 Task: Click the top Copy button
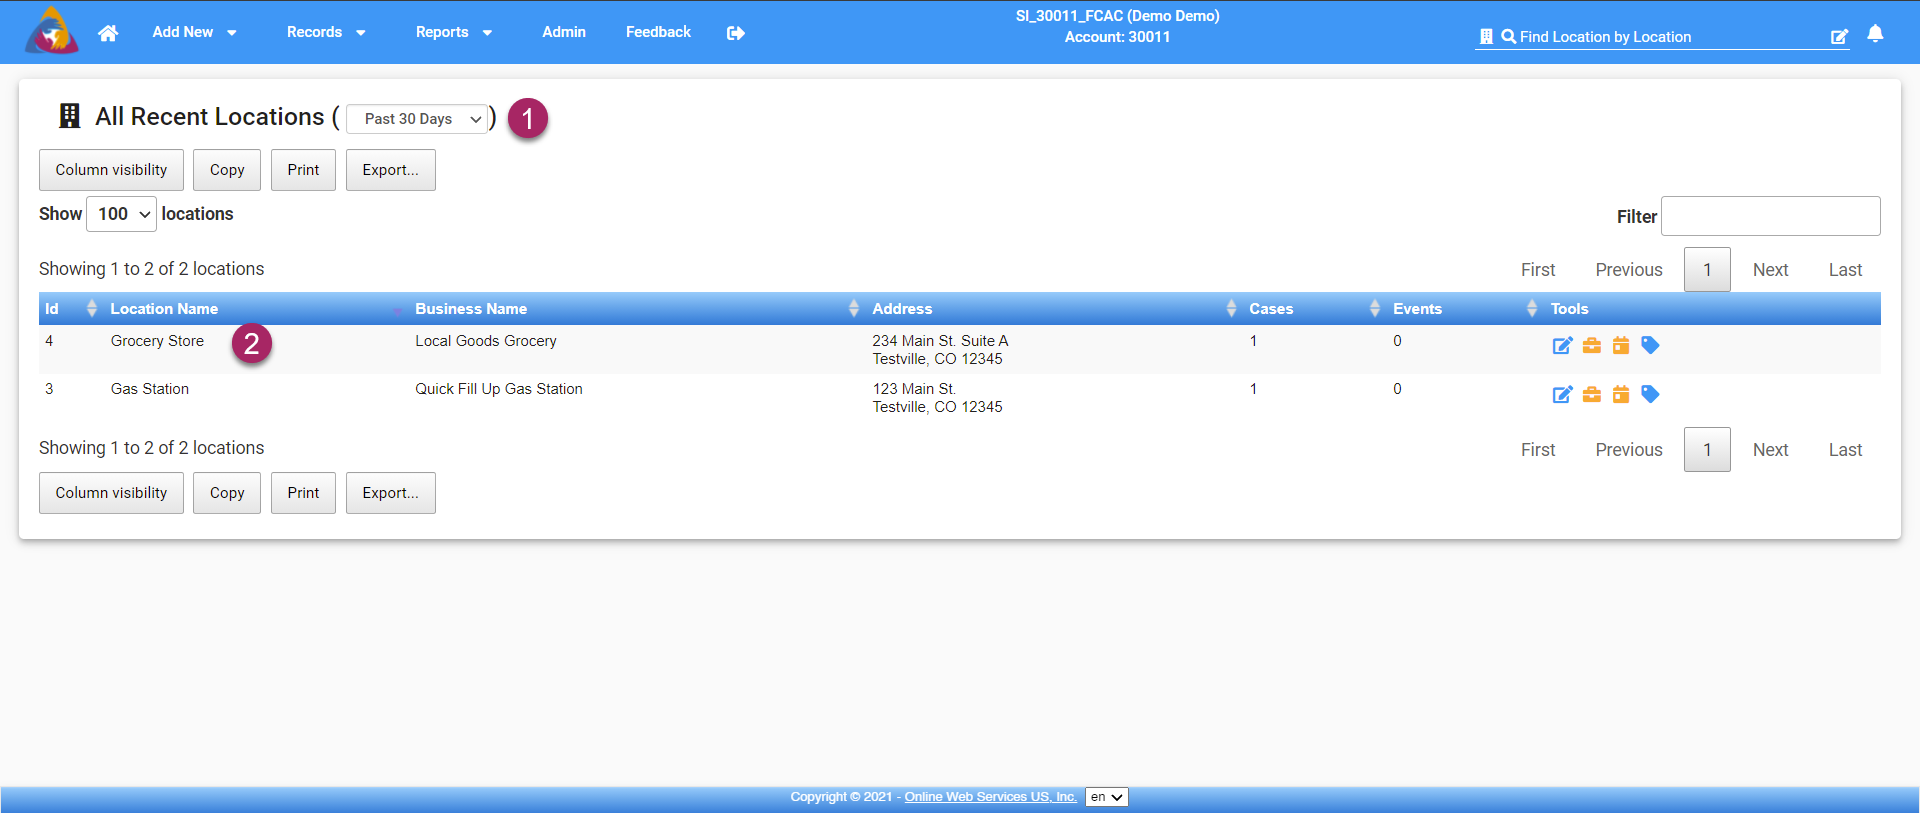pyautogui.click(x=227, y=170)
